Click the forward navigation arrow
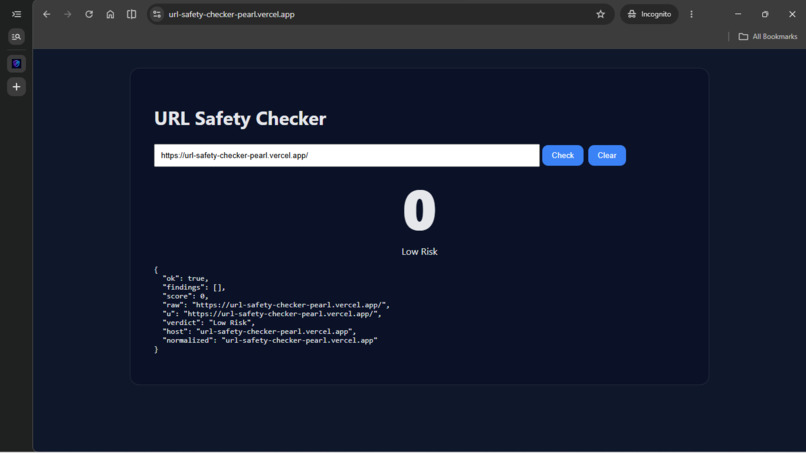Image resolution: width=806 pixels, height=453 pixels. pyautogui.click(x=68, y=14)
